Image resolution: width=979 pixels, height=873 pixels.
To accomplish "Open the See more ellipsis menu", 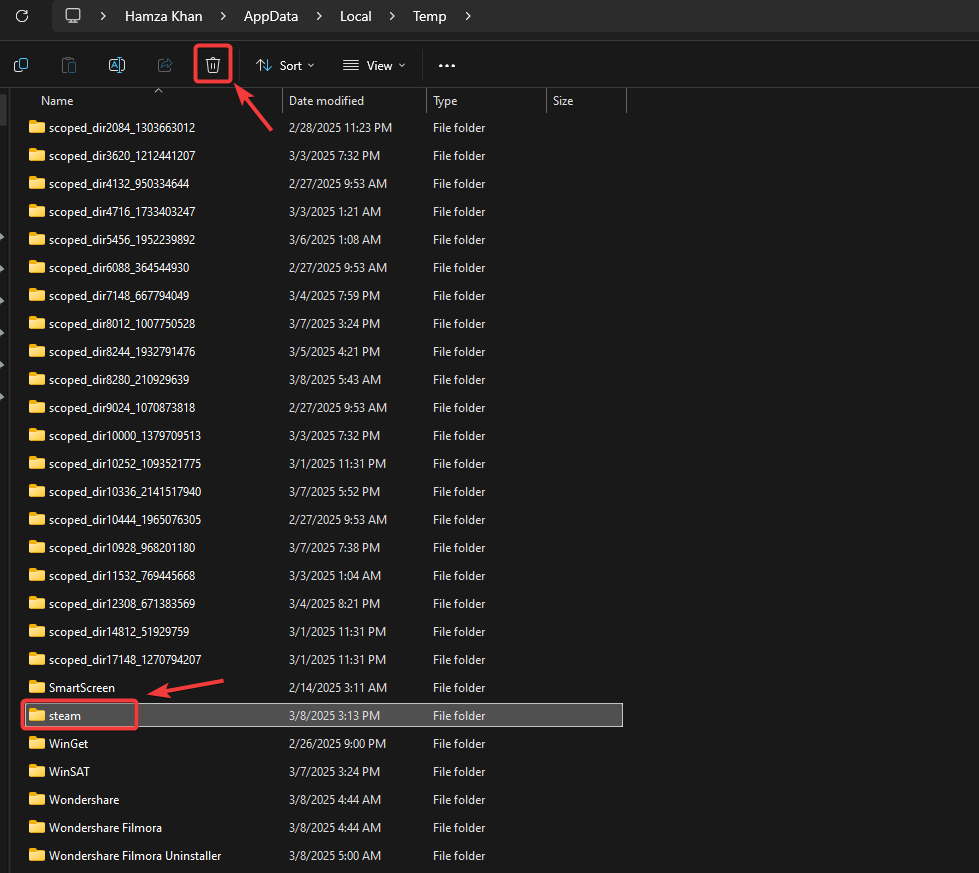I will [447, 65].
